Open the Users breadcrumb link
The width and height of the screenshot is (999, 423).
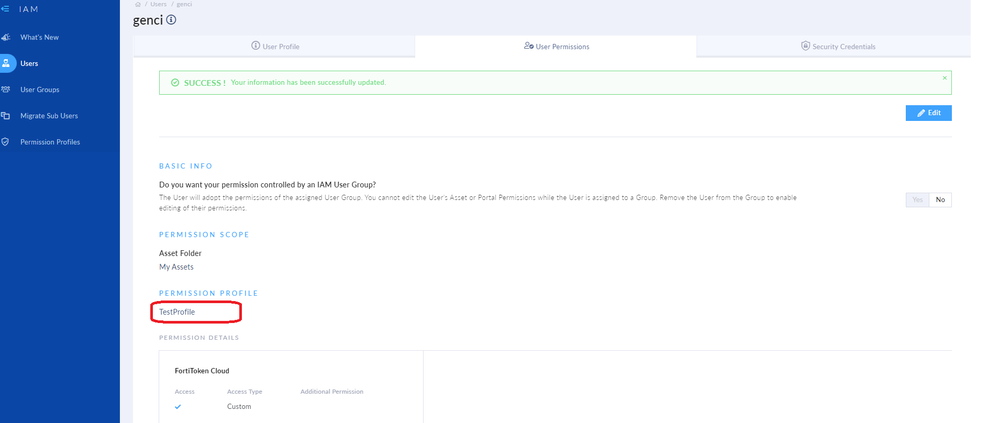(159, 4)
